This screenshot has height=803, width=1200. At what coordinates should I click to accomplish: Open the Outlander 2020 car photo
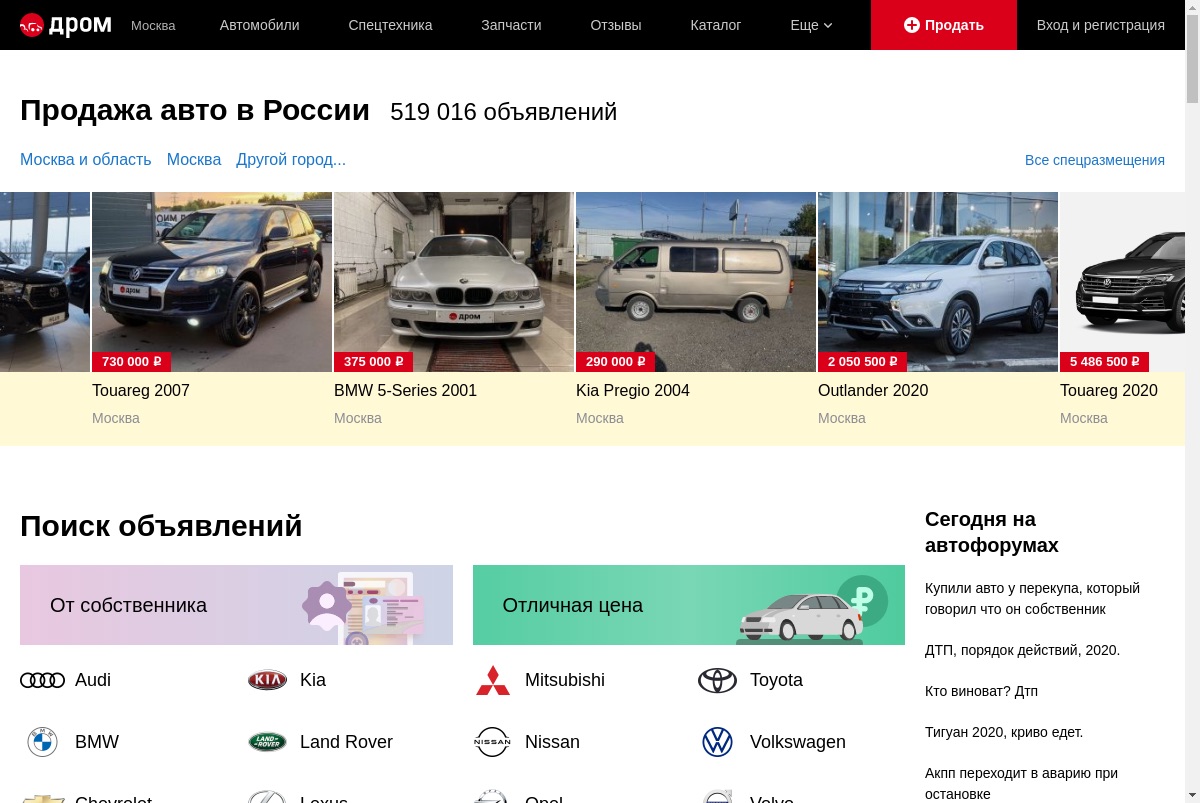(938, 282)
